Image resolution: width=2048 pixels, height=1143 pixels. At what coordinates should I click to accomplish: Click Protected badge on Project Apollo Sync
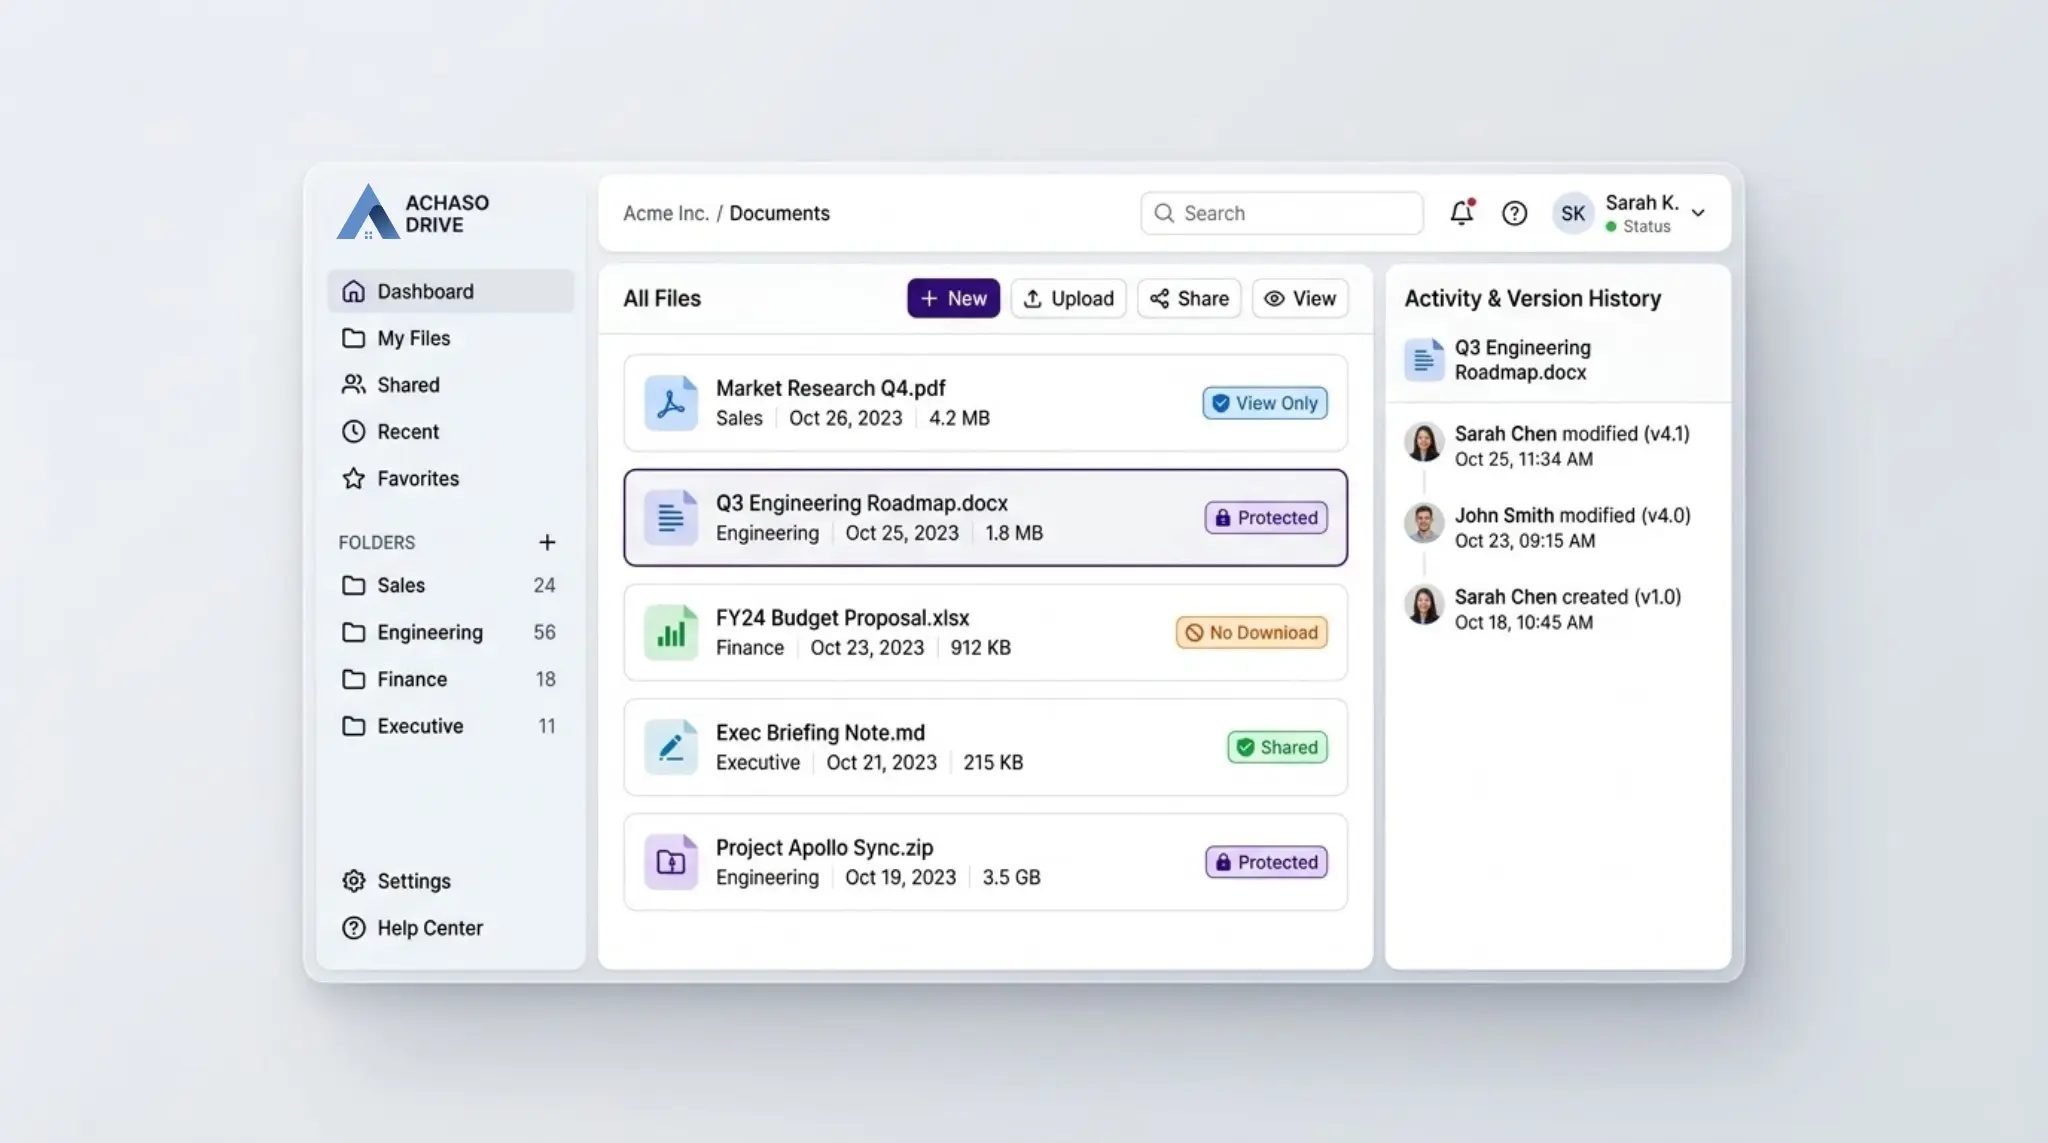(x=1266, y=862)
